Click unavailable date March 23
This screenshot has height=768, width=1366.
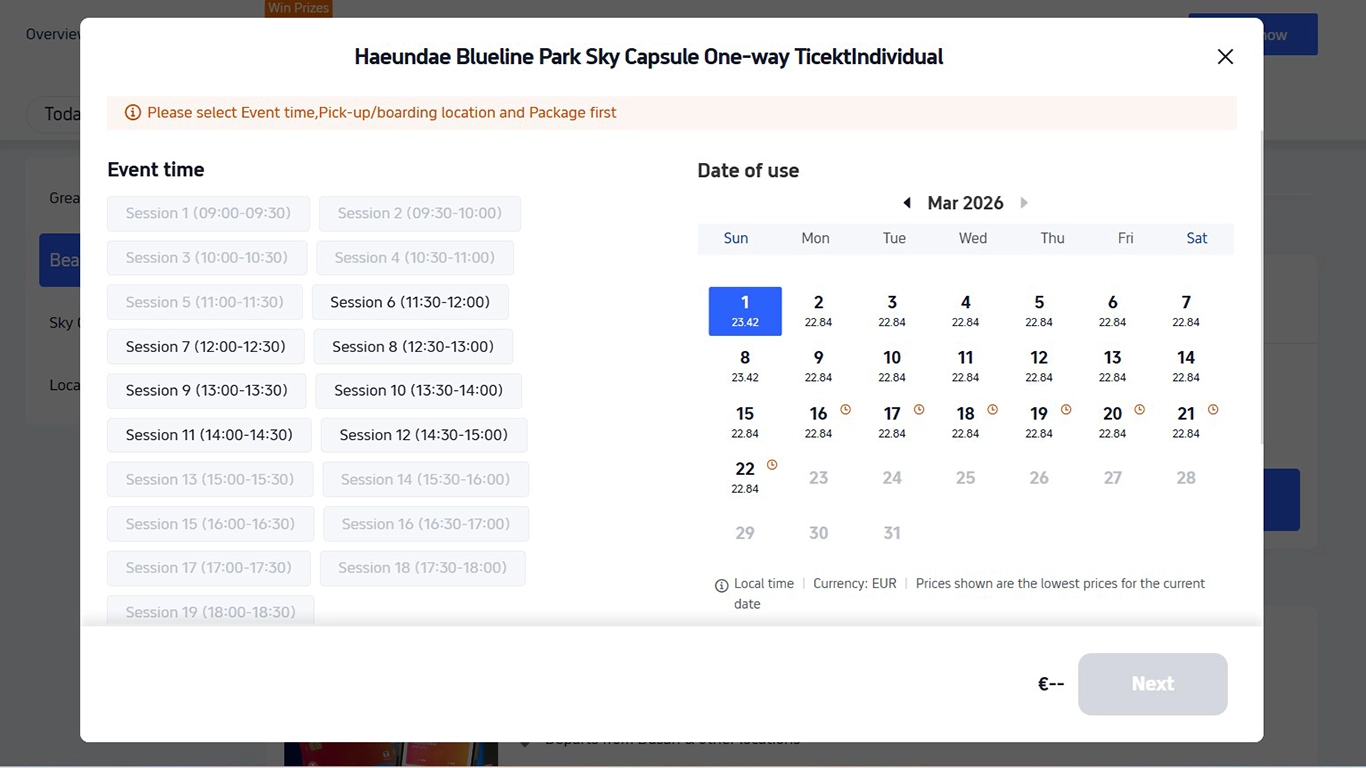pos(819,478)
